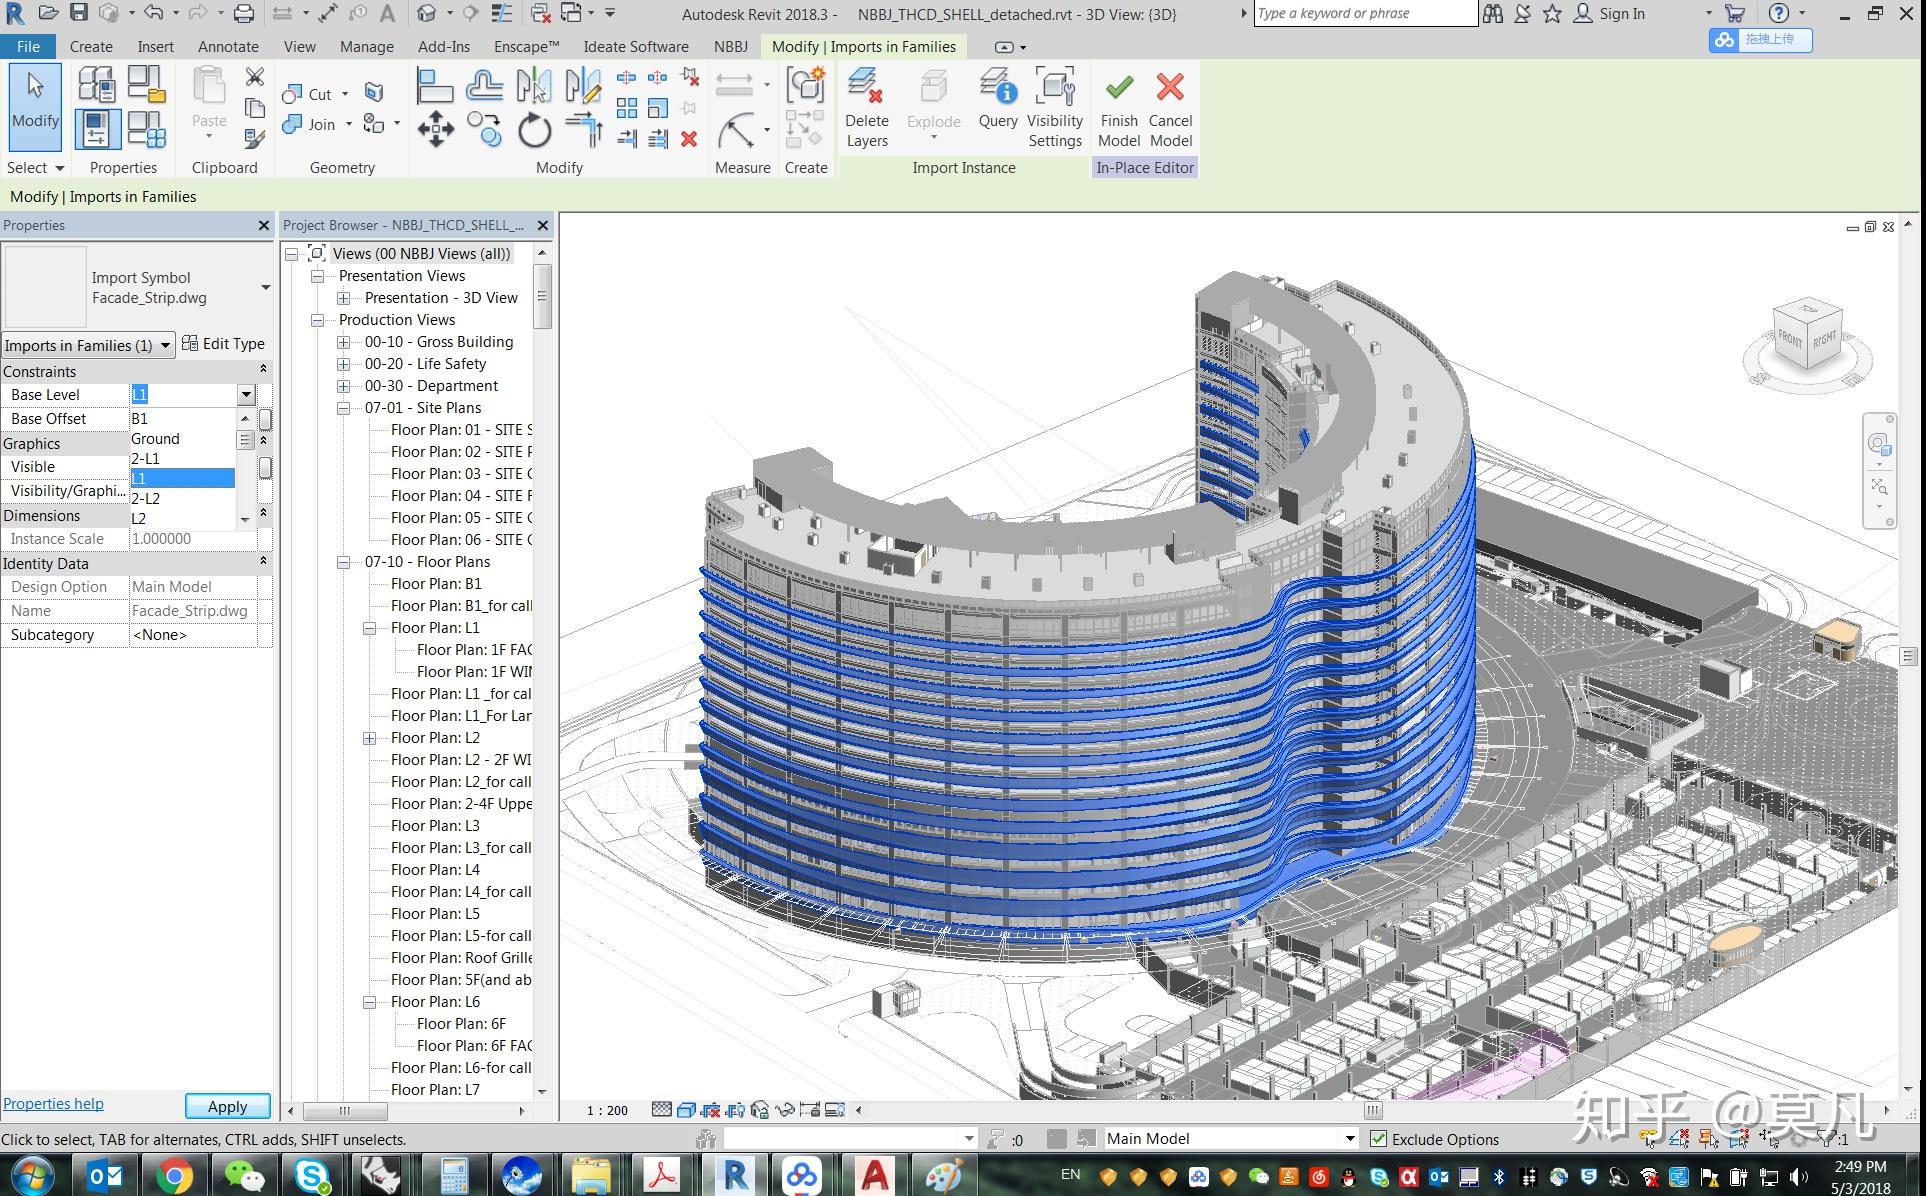Viewport: 1926px width, 1196px height.
Task: Switch to the Enscape ribbon tab
Action: (527, 47)
